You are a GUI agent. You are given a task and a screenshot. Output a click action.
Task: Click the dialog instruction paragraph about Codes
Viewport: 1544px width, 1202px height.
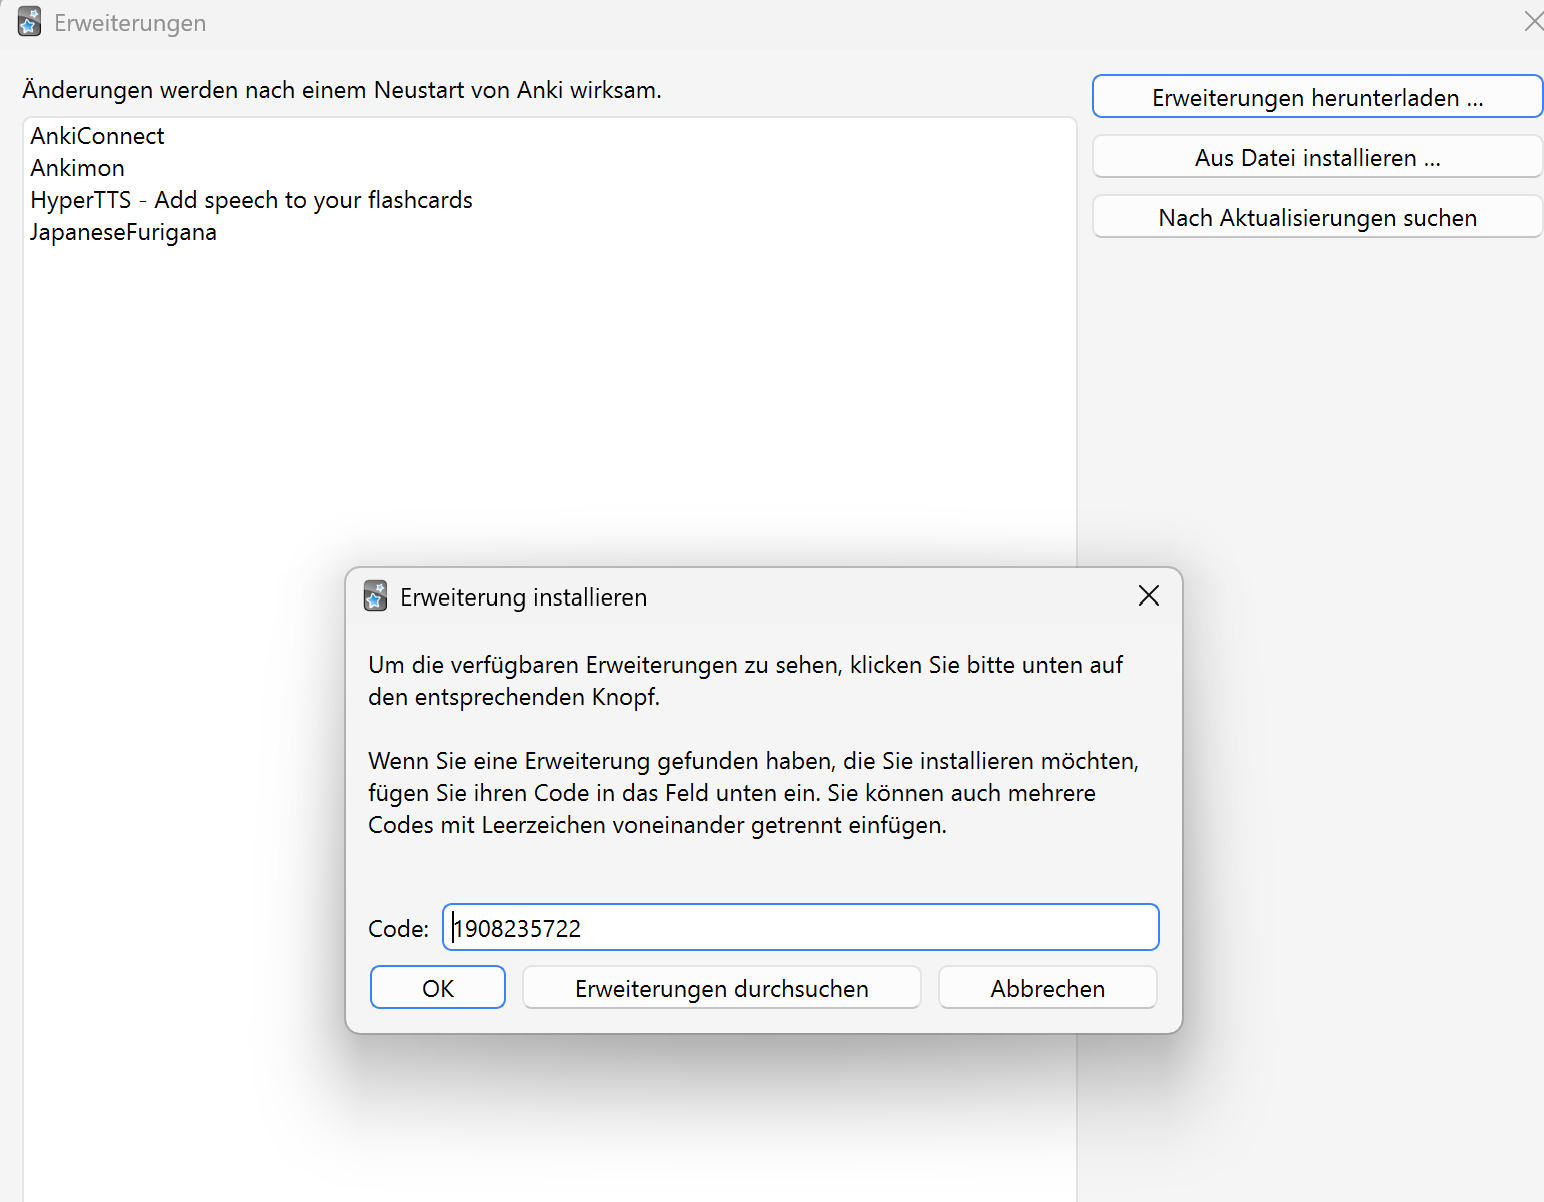click(x=753, y=793)
